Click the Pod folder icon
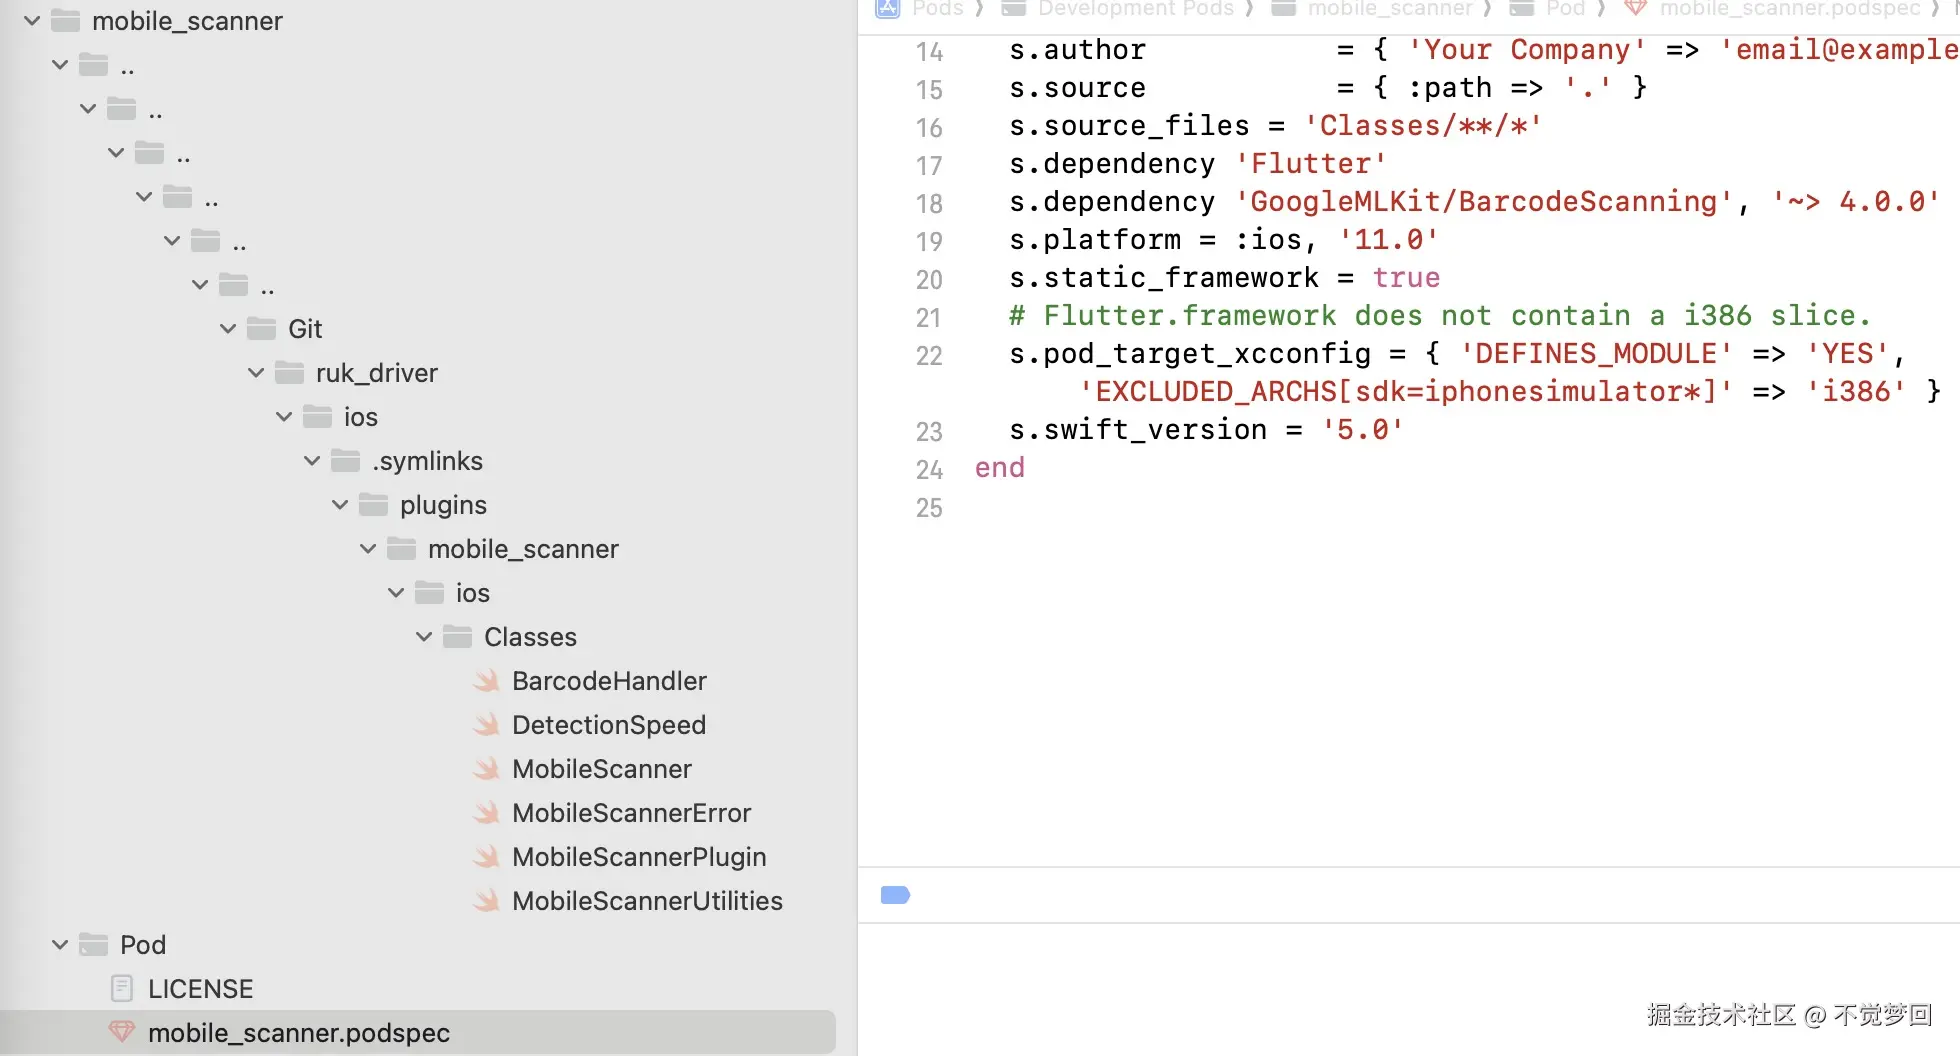1960x1056 pixels. point(94,944)
